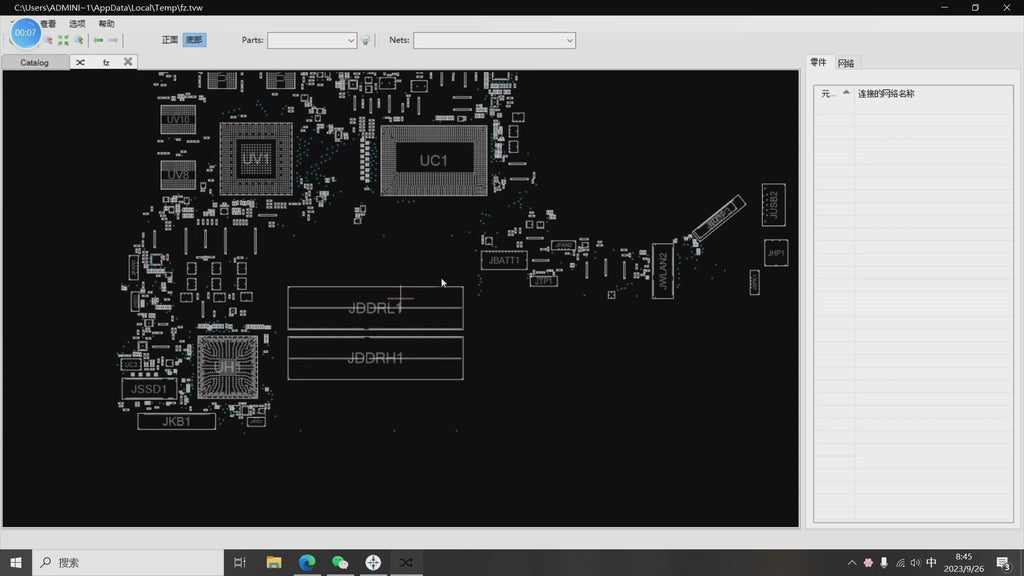The width and height of the screenshot is (1024, 576).
Task: Open Microsoft Edge from the taskbar
Action: coord(307,563)
